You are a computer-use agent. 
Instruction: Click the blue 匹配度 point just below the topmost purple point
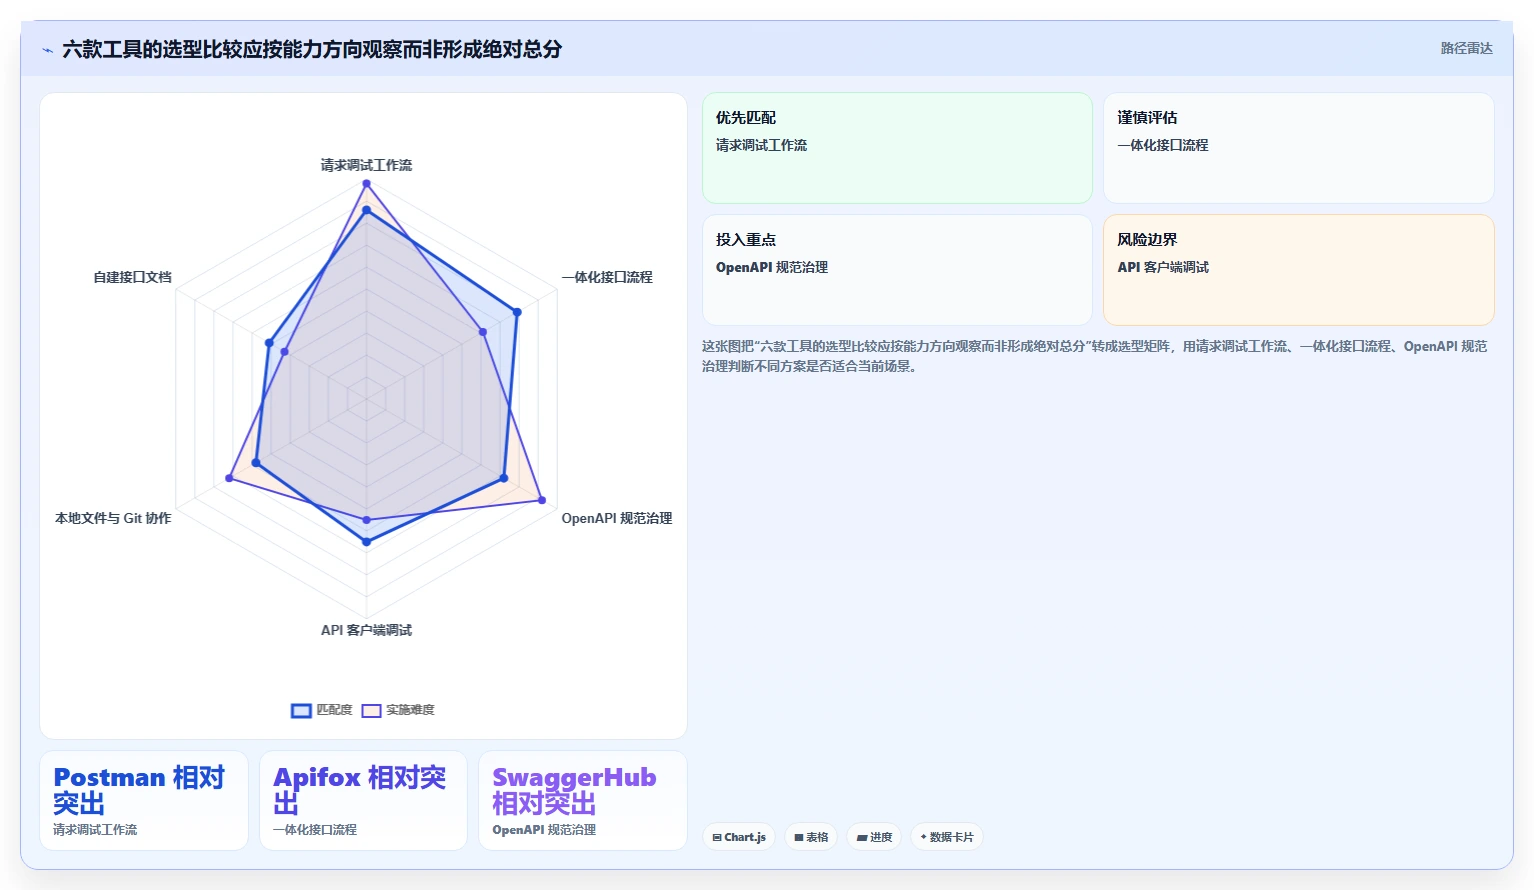(x=366, y=210)
